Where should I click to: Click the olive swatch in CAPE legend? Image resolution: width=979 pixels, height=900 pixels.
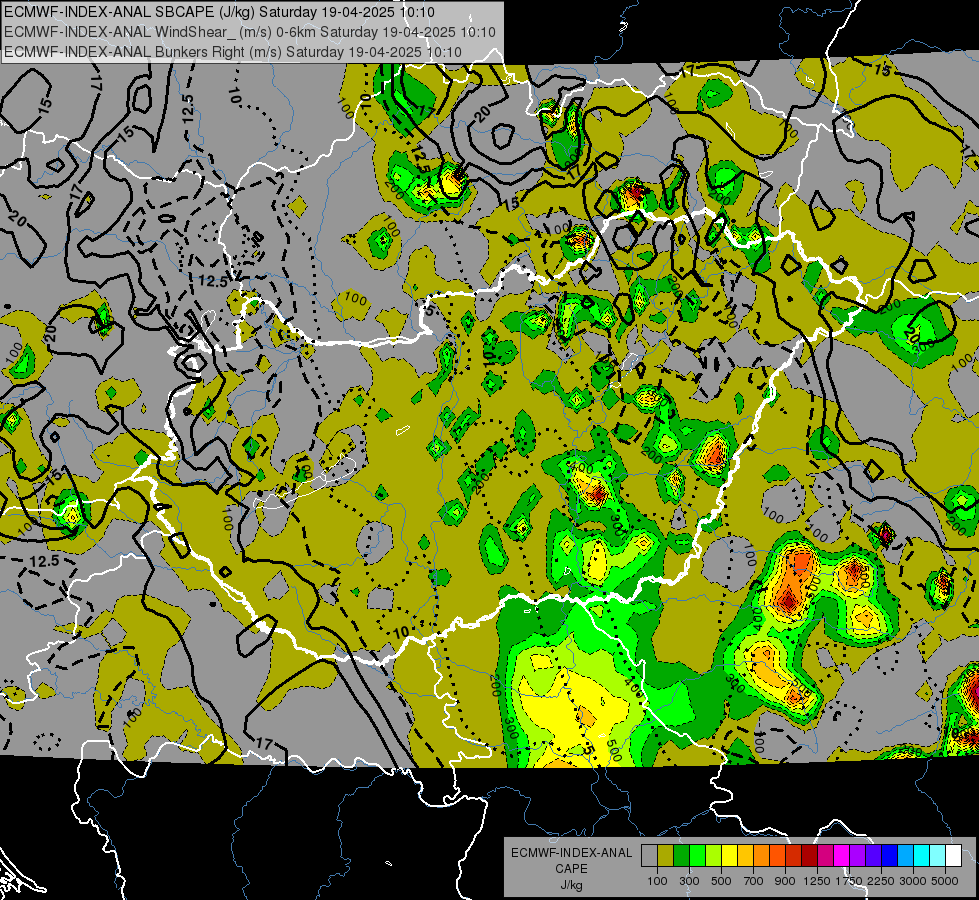point(666,855)
